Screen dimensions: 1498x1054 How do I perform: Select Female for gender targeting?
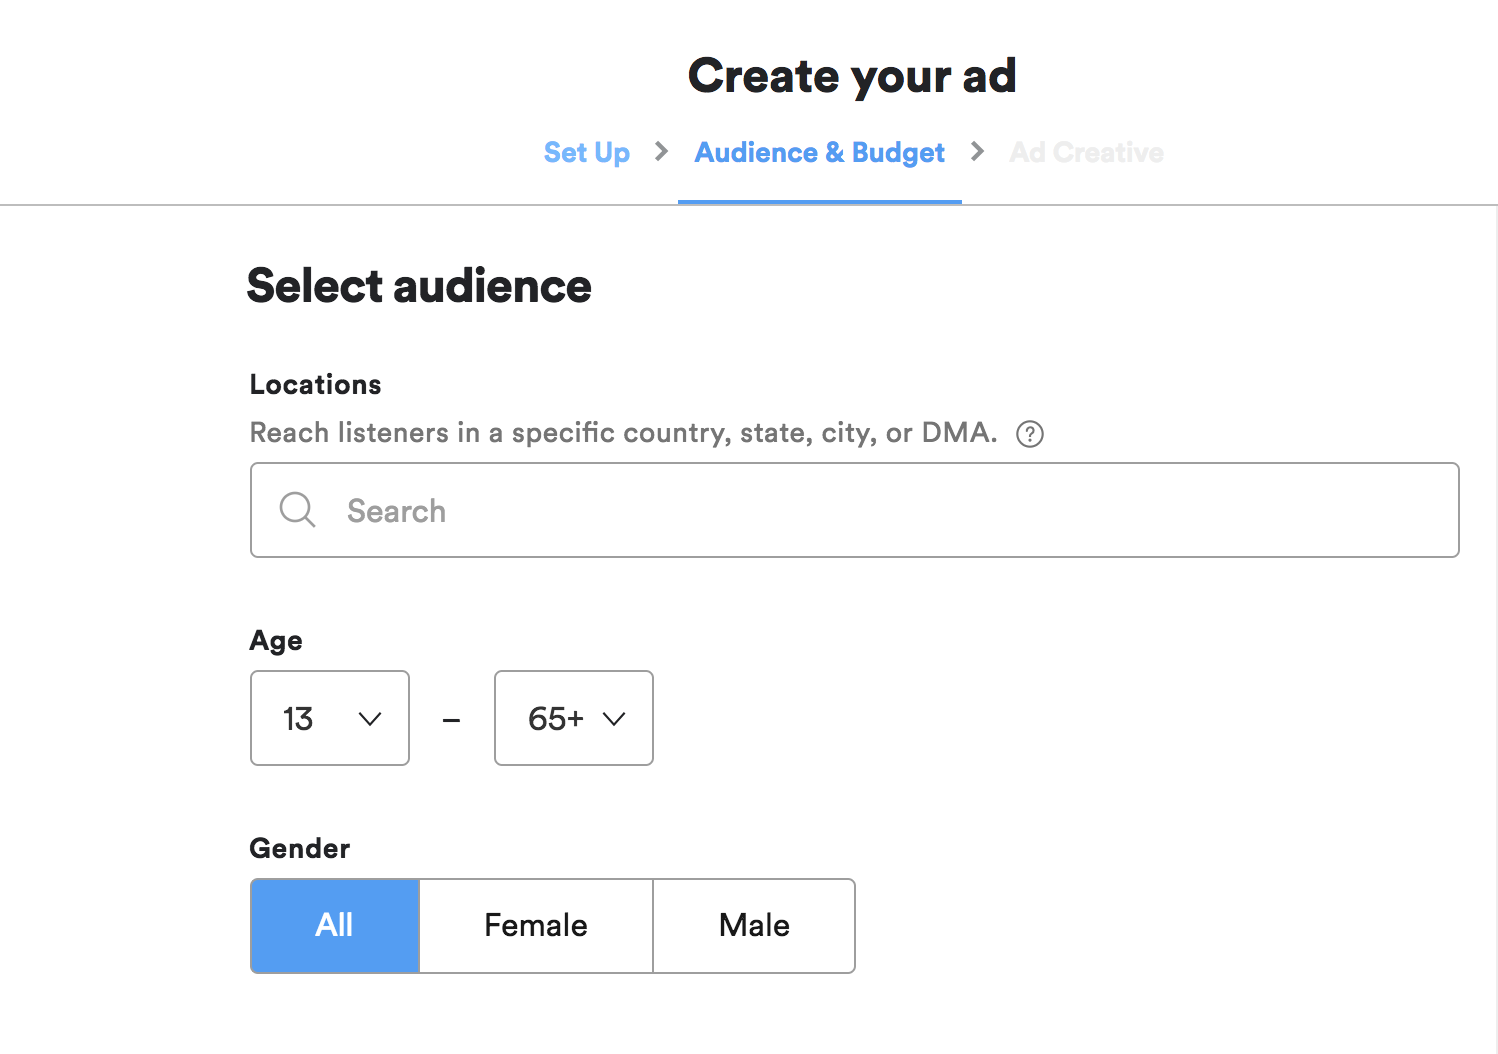click(536, 925)
